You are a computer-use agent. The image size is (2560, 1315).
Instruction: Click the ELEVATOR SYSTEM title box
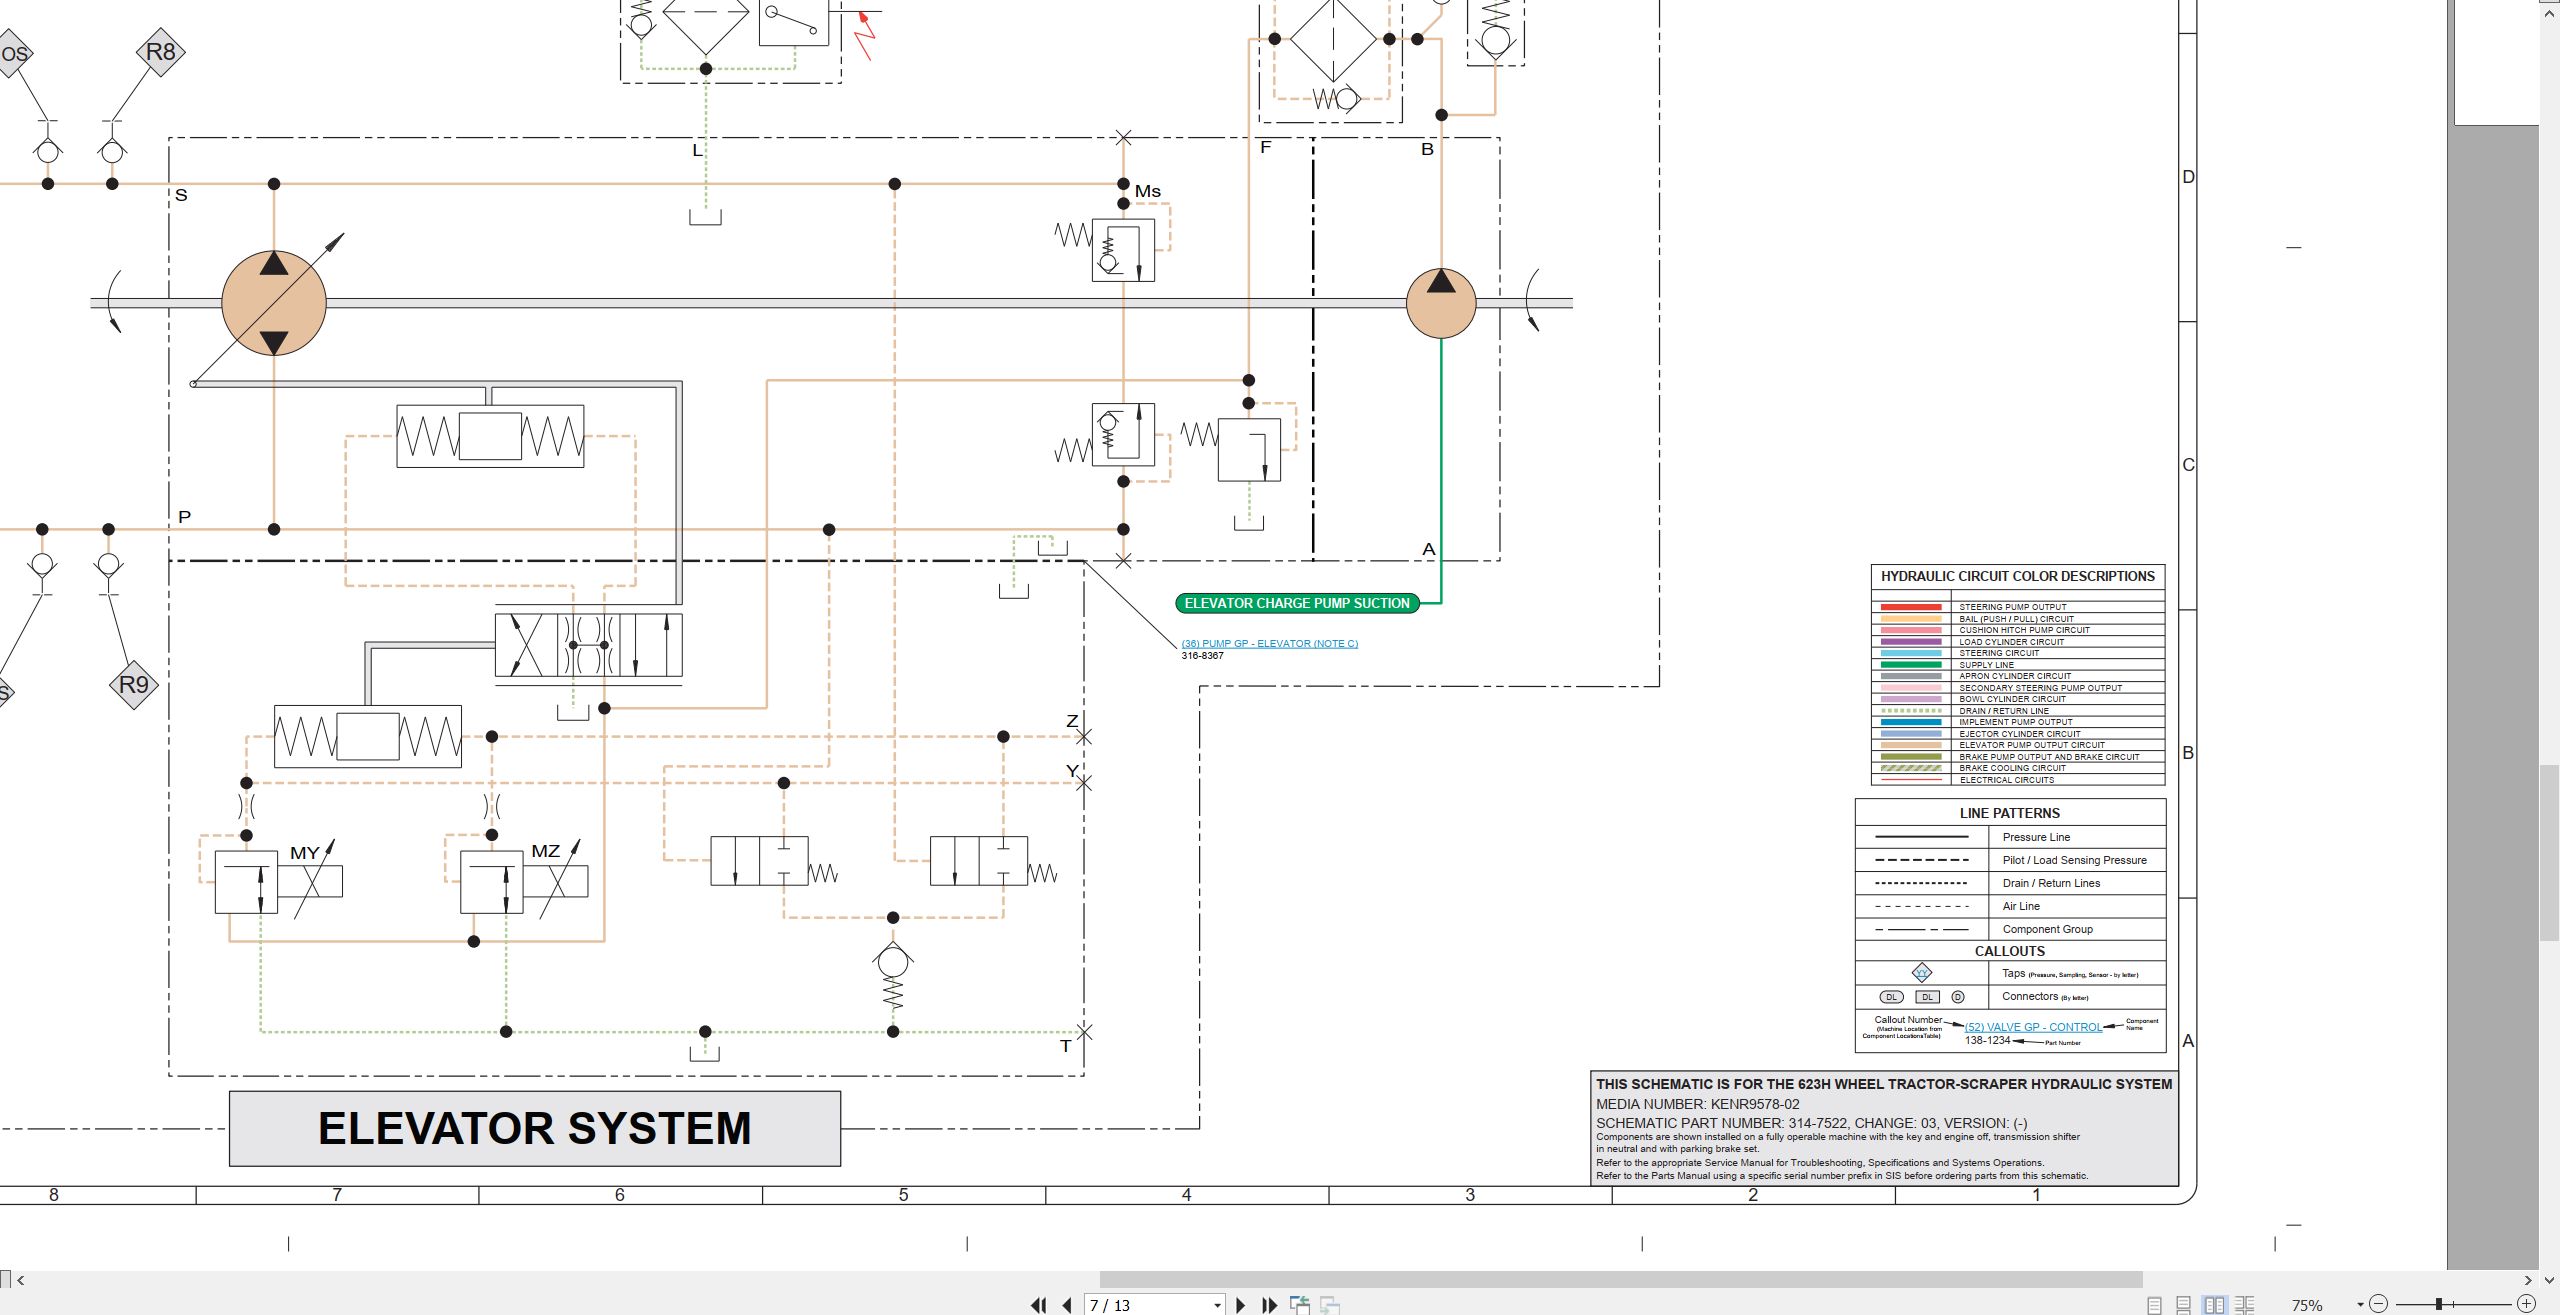[535, 1128]
